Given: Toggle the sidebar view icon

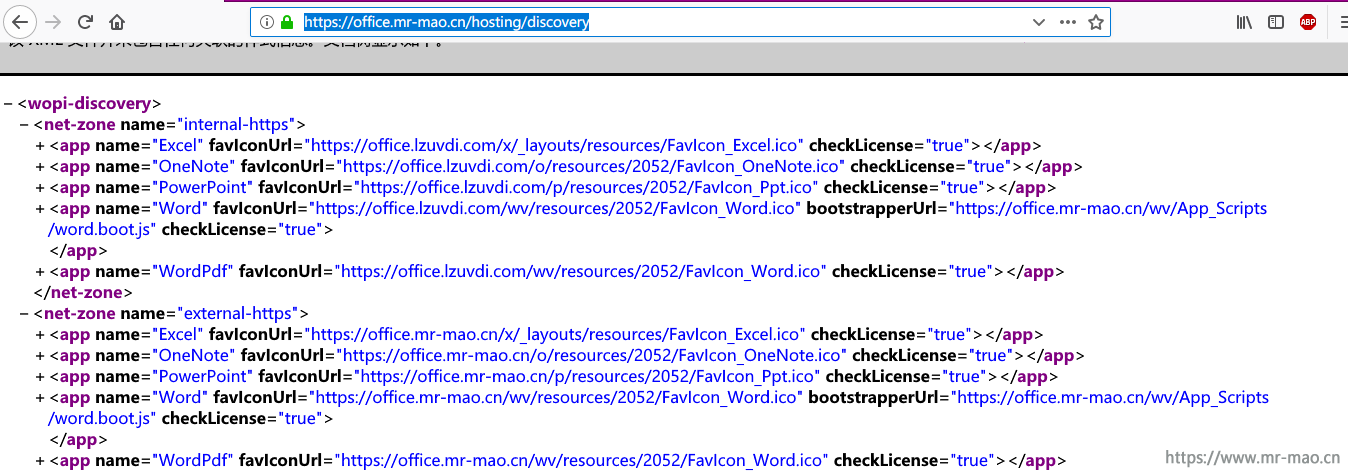Looking at the screenshot, I should (1276, 22).
